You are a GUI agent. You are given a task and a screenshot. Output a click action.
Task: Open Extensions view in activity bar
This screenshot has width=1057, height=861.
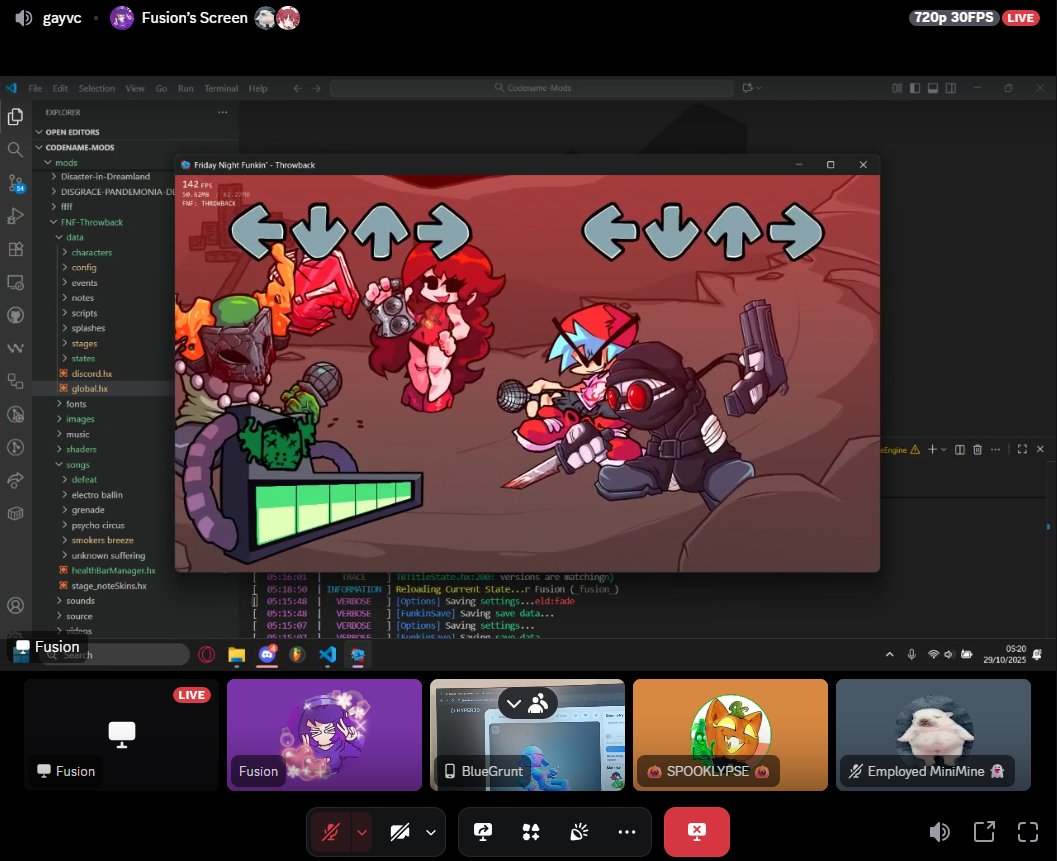click(x=16, y=249)
